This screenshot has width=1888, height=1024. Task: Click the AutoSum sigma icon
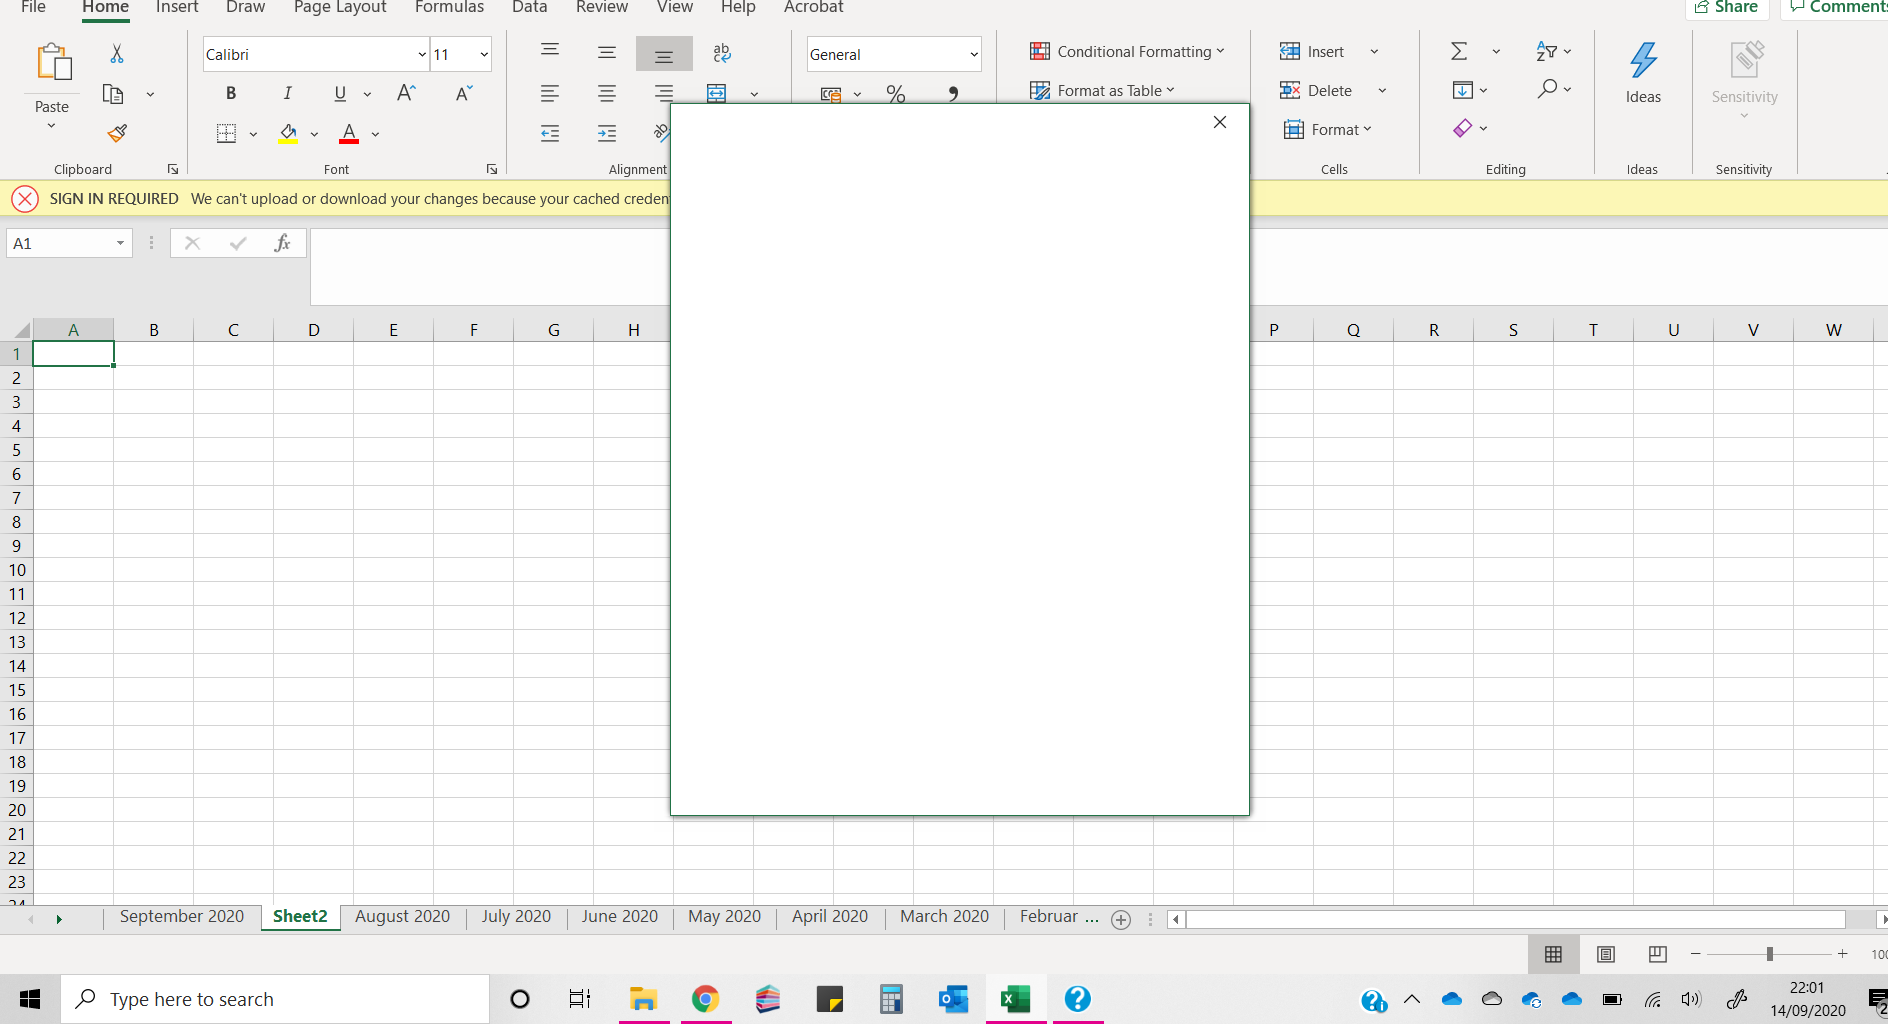click(1460, 51)
